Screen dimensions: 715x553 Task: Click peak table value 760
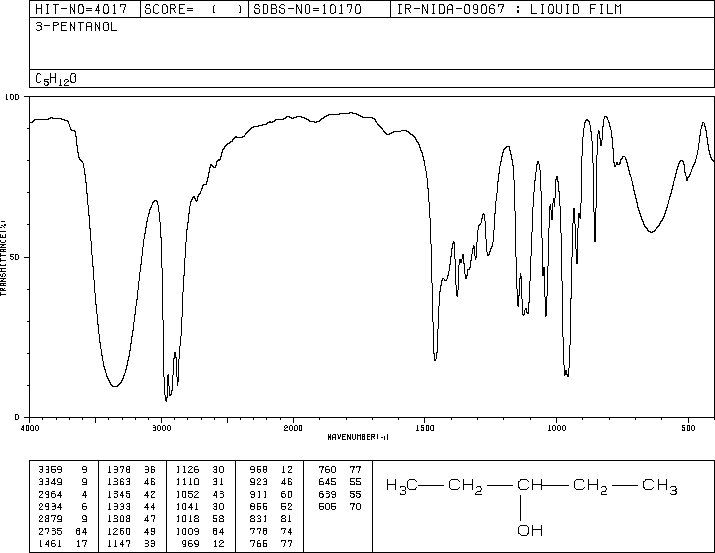tap(327, 470)
